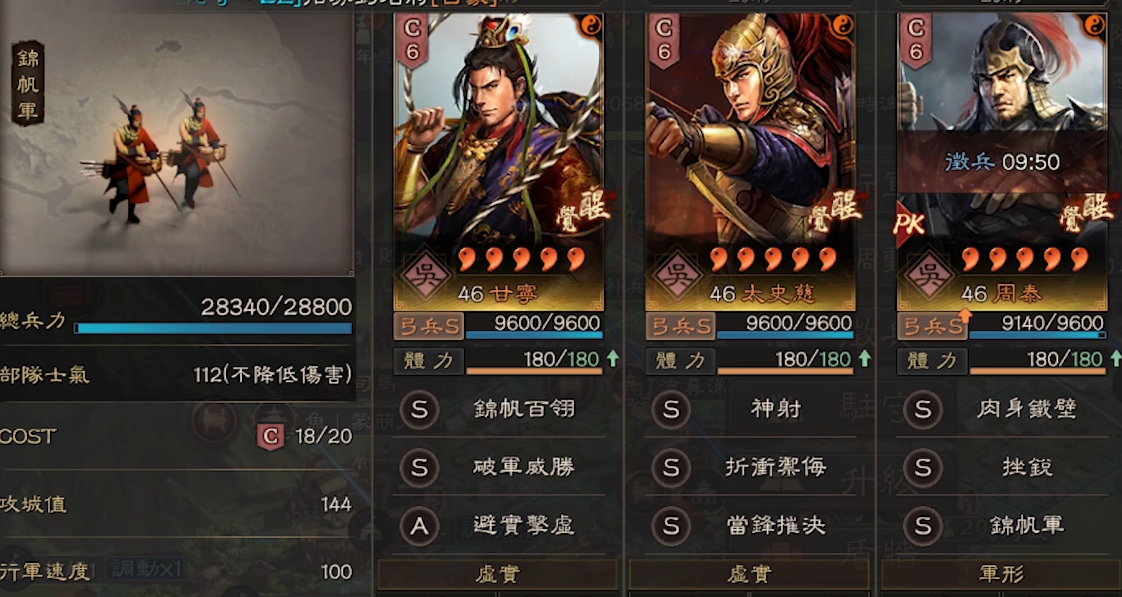
Task: Click the yin-yang icon on Taishi Ci's card
Action: 842,25
